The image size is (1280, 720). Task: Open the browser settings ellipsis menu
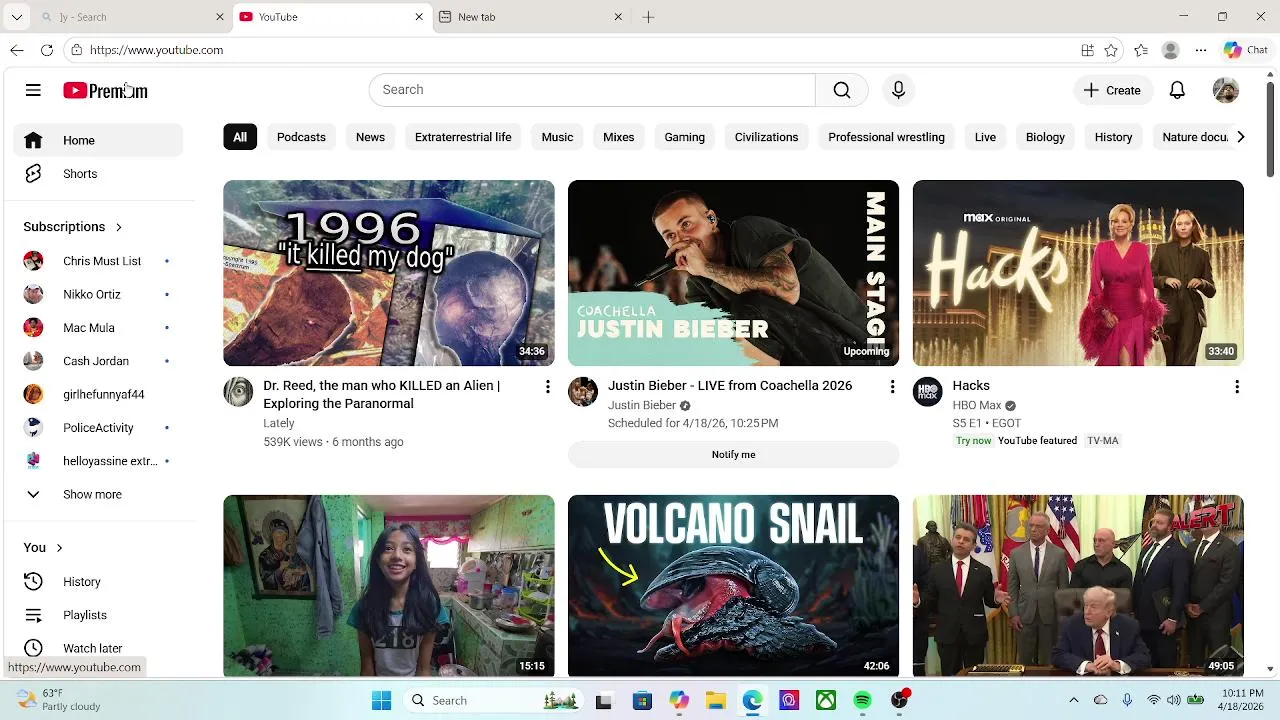(1201, 50)
